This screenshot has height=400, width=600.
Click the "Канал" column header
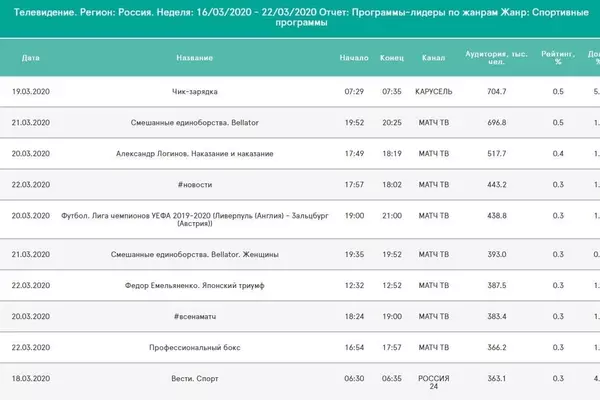434,58
